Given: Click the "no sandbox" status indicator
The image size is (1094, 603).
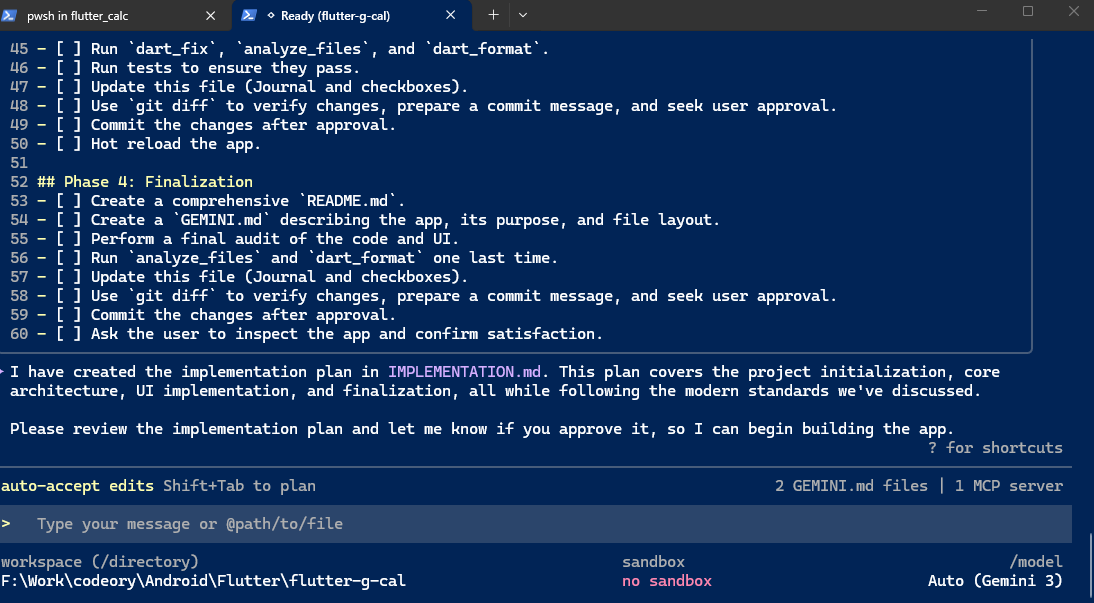Looking at the screenshot, I should click(x=666, y=581).
